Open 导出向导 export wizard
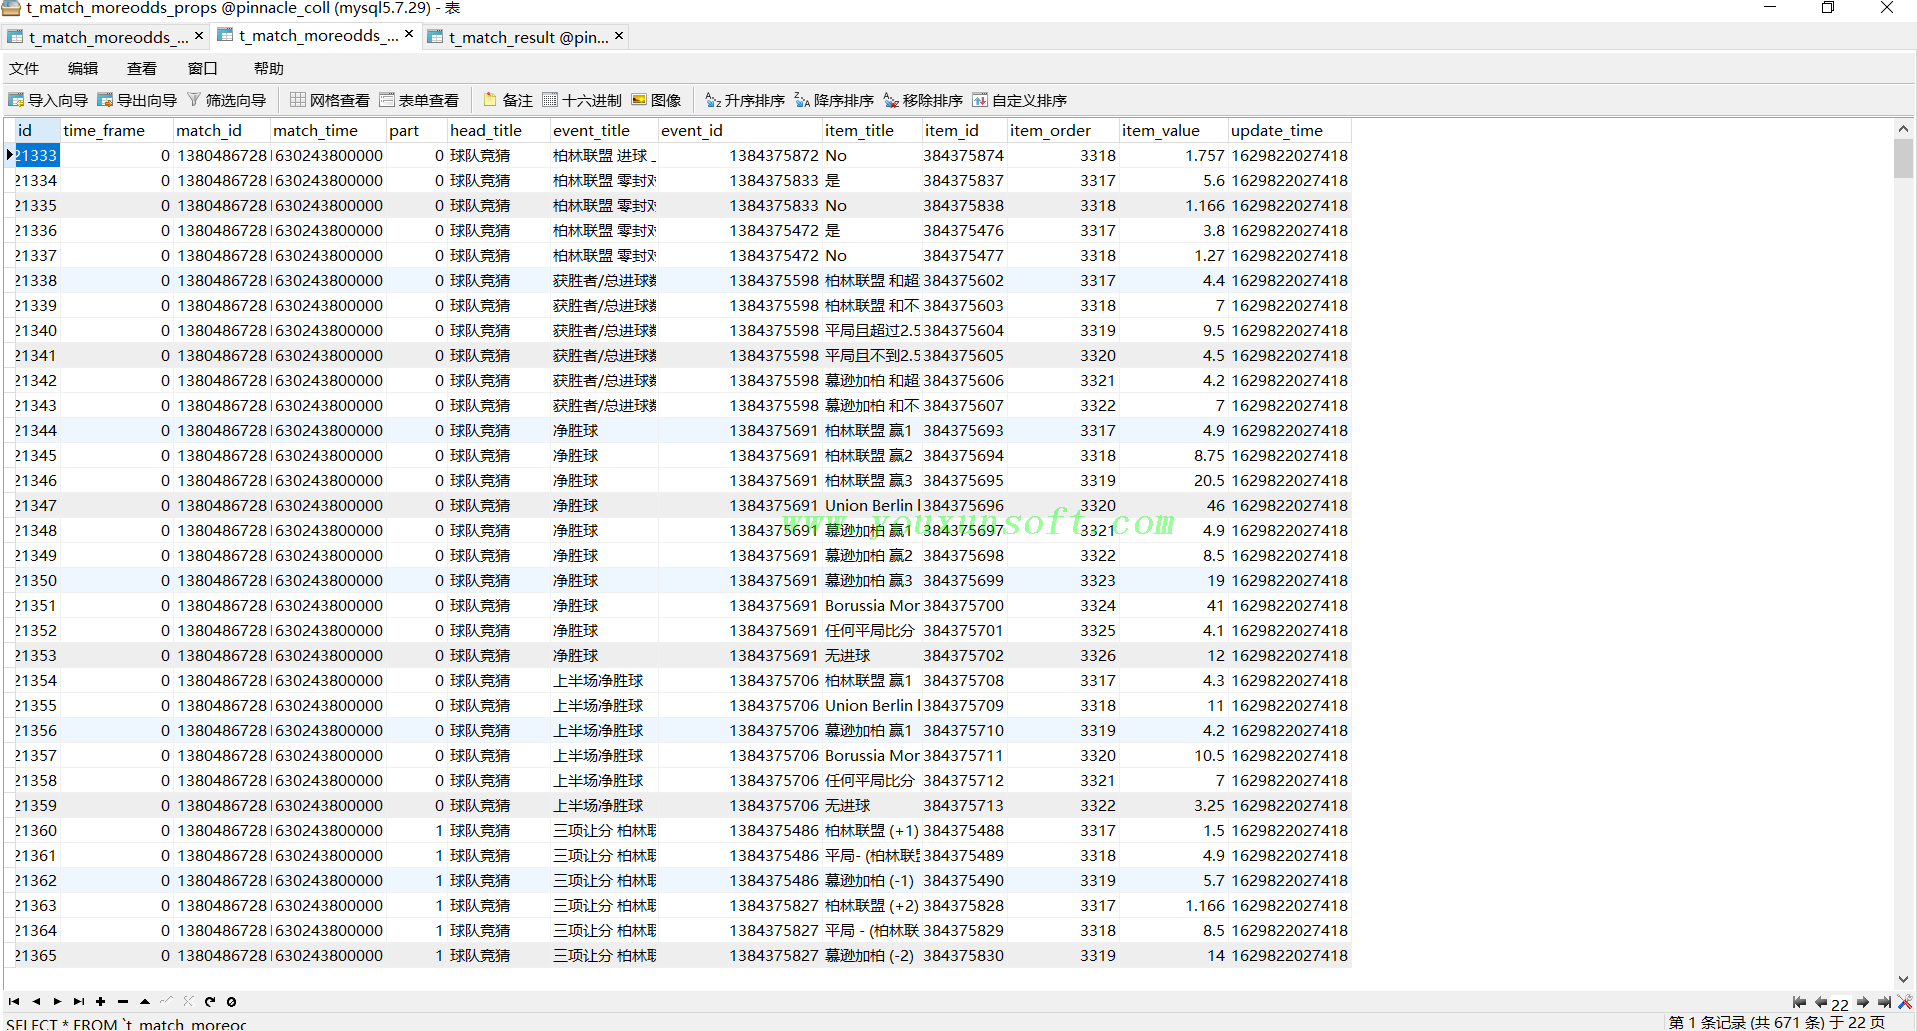 (x=137, y=100)
